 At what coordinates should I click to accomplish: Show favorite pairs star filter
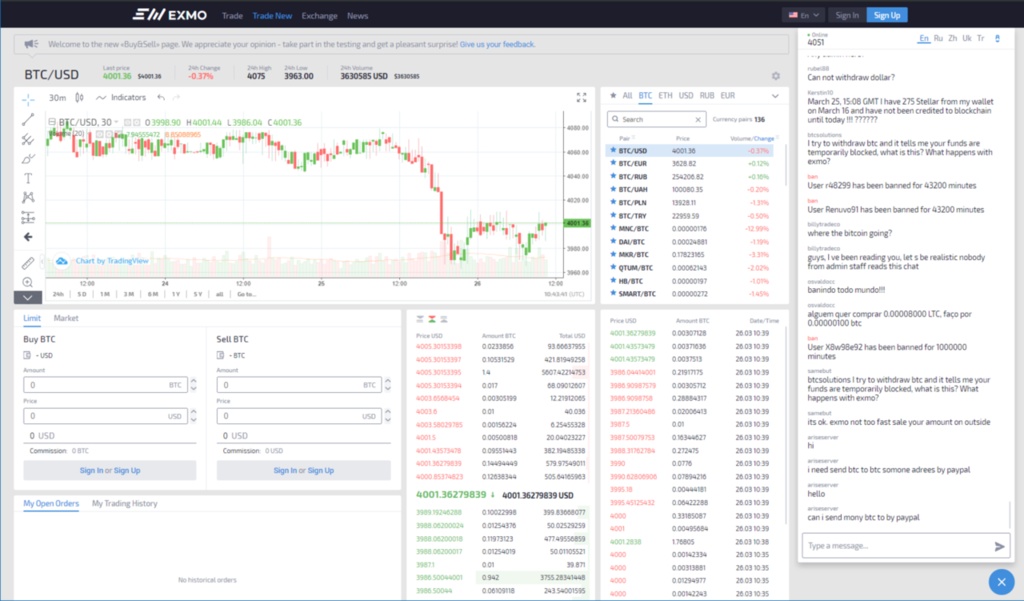coord(613,95)
